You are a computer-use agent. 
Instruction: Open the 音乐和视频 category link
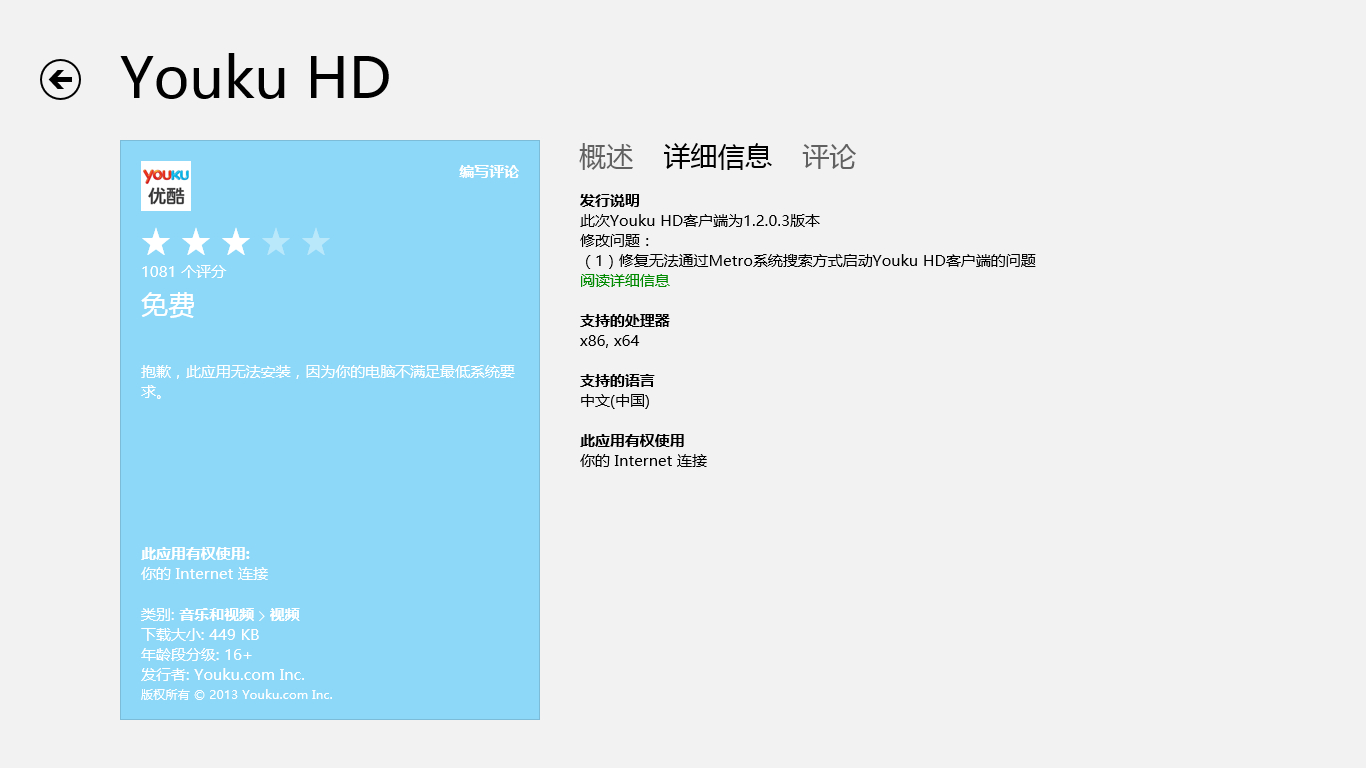[217, 615]
